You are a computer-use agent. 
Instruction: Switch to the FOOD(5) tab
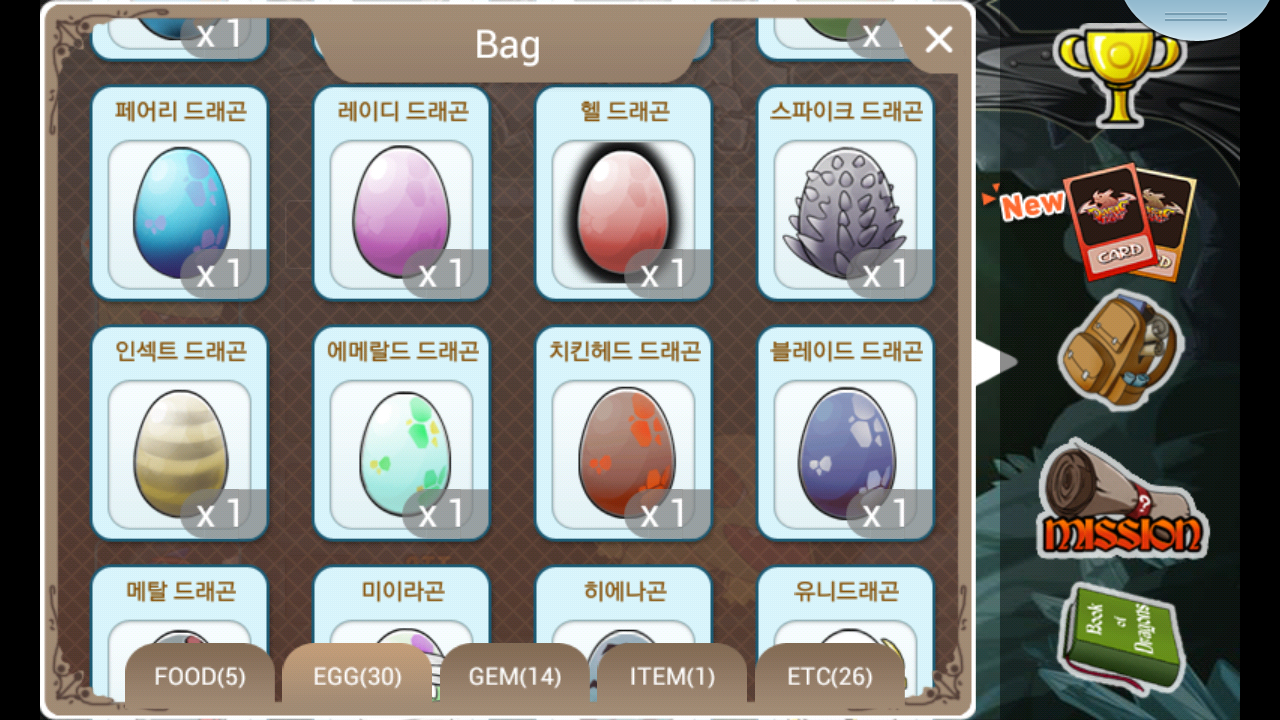[x=200, y=677]
